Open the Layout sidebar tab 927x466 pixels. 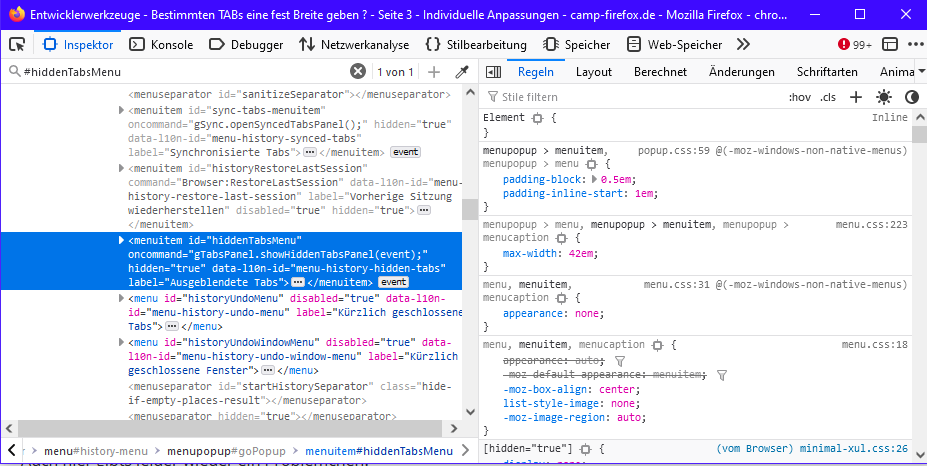coord(593,72)
